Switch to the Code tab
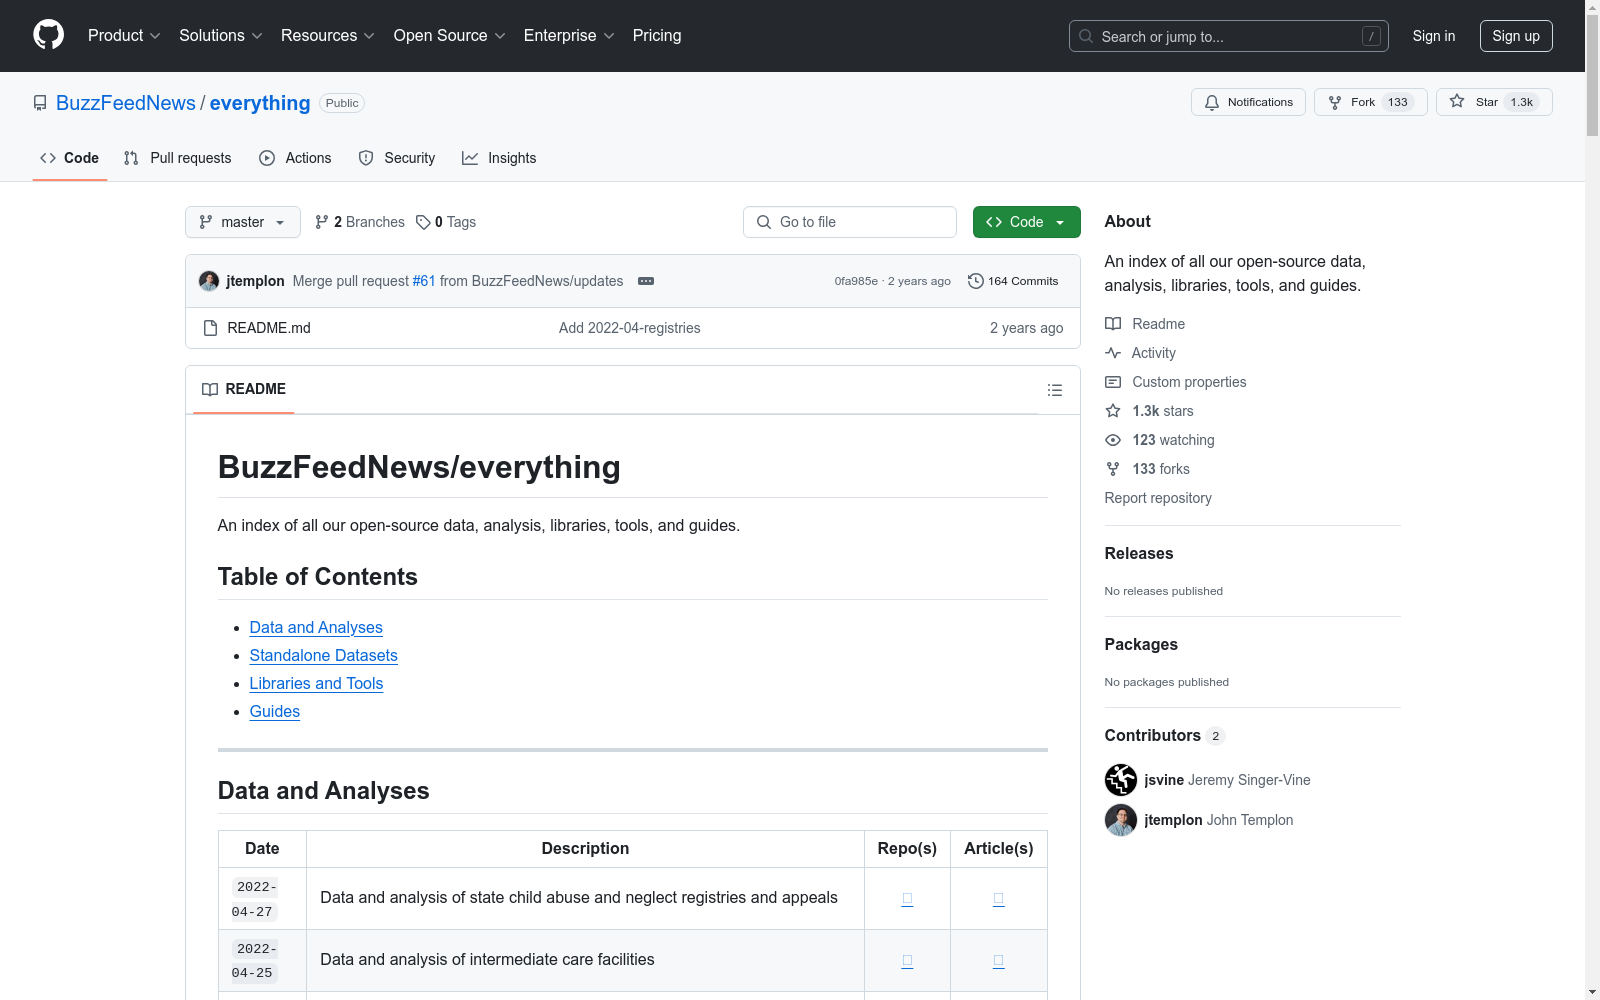The image size is (1600, 1000). click(x=70, y=158)
